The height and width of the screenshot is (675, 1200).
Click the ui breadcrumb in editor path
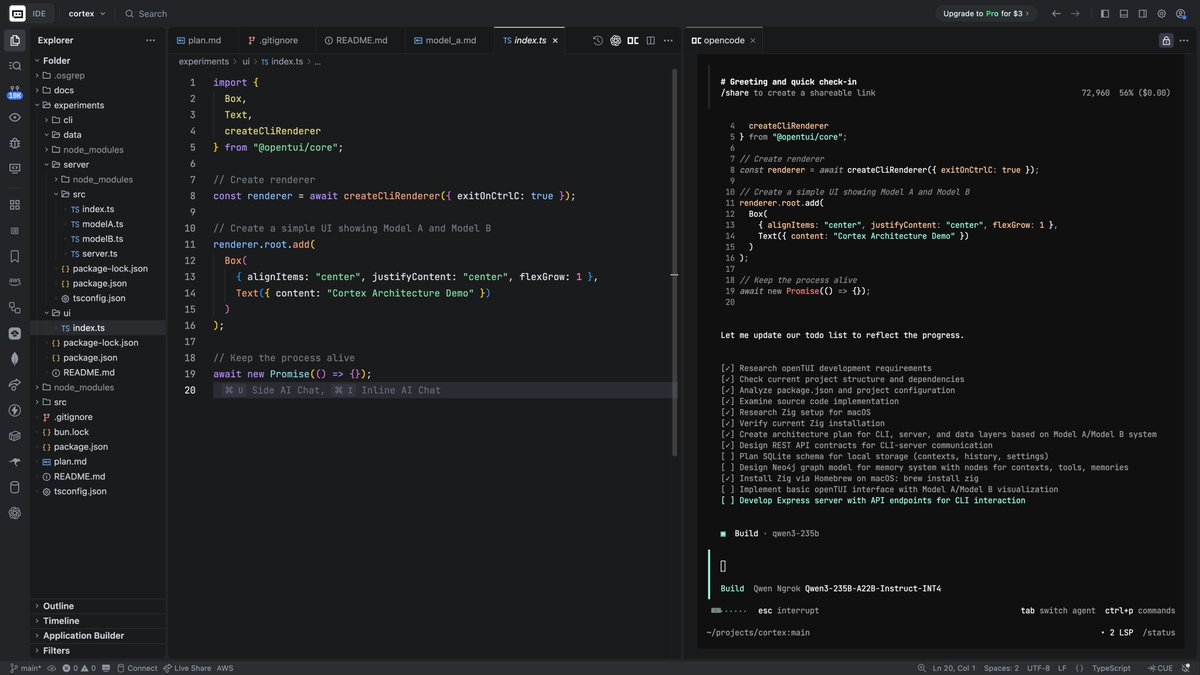point(245,61)
